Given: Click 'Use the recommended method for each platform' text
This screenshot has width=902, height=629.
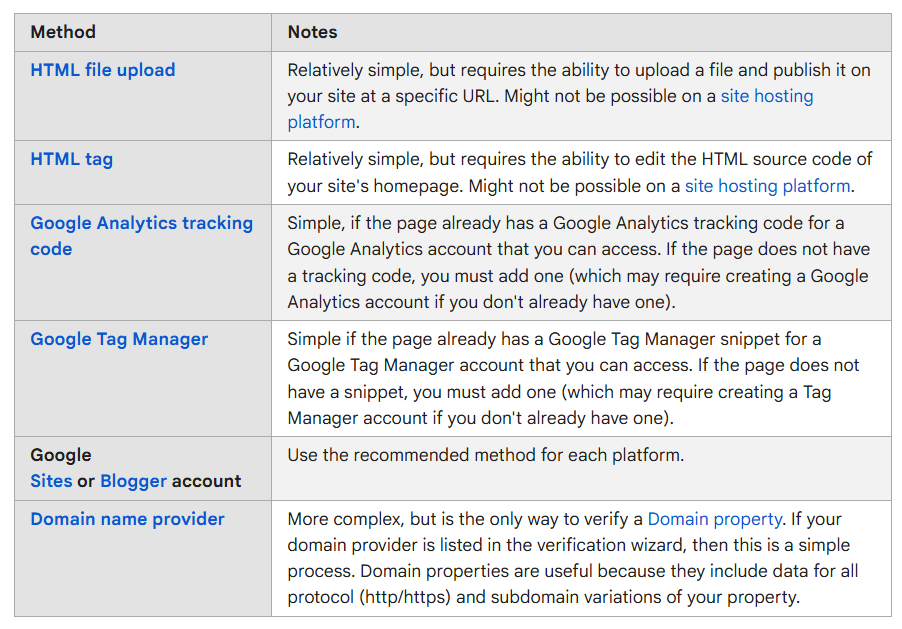Looking at the screenshot, I should tap(485, 456).
